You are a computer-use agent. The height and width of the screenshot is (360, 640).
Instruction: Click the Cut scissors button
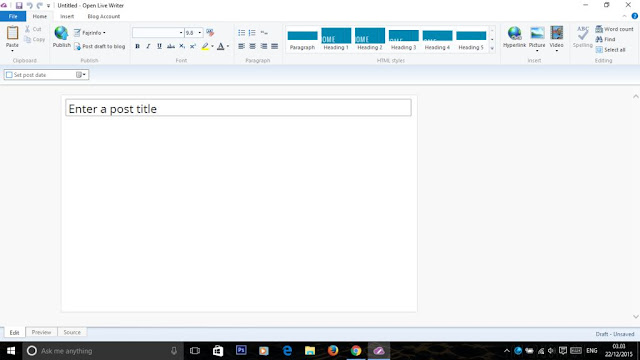(x=33, y=29)
